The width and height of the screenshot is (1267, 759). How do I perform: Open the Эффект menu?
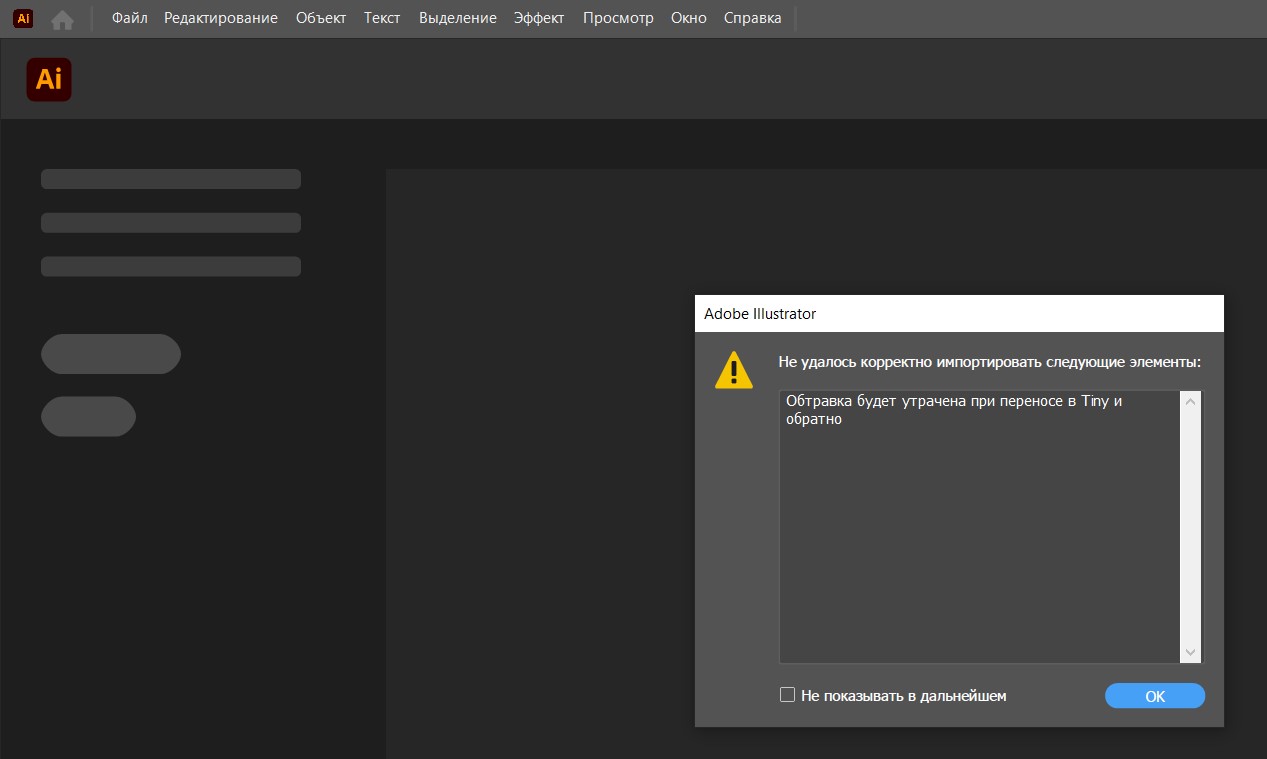539,18
